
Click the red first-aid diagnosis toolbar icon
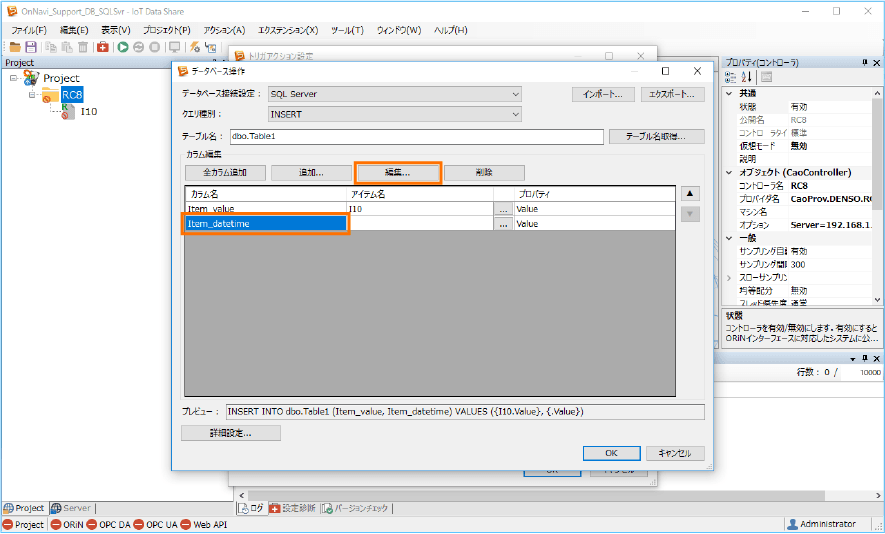coord(102,47)
